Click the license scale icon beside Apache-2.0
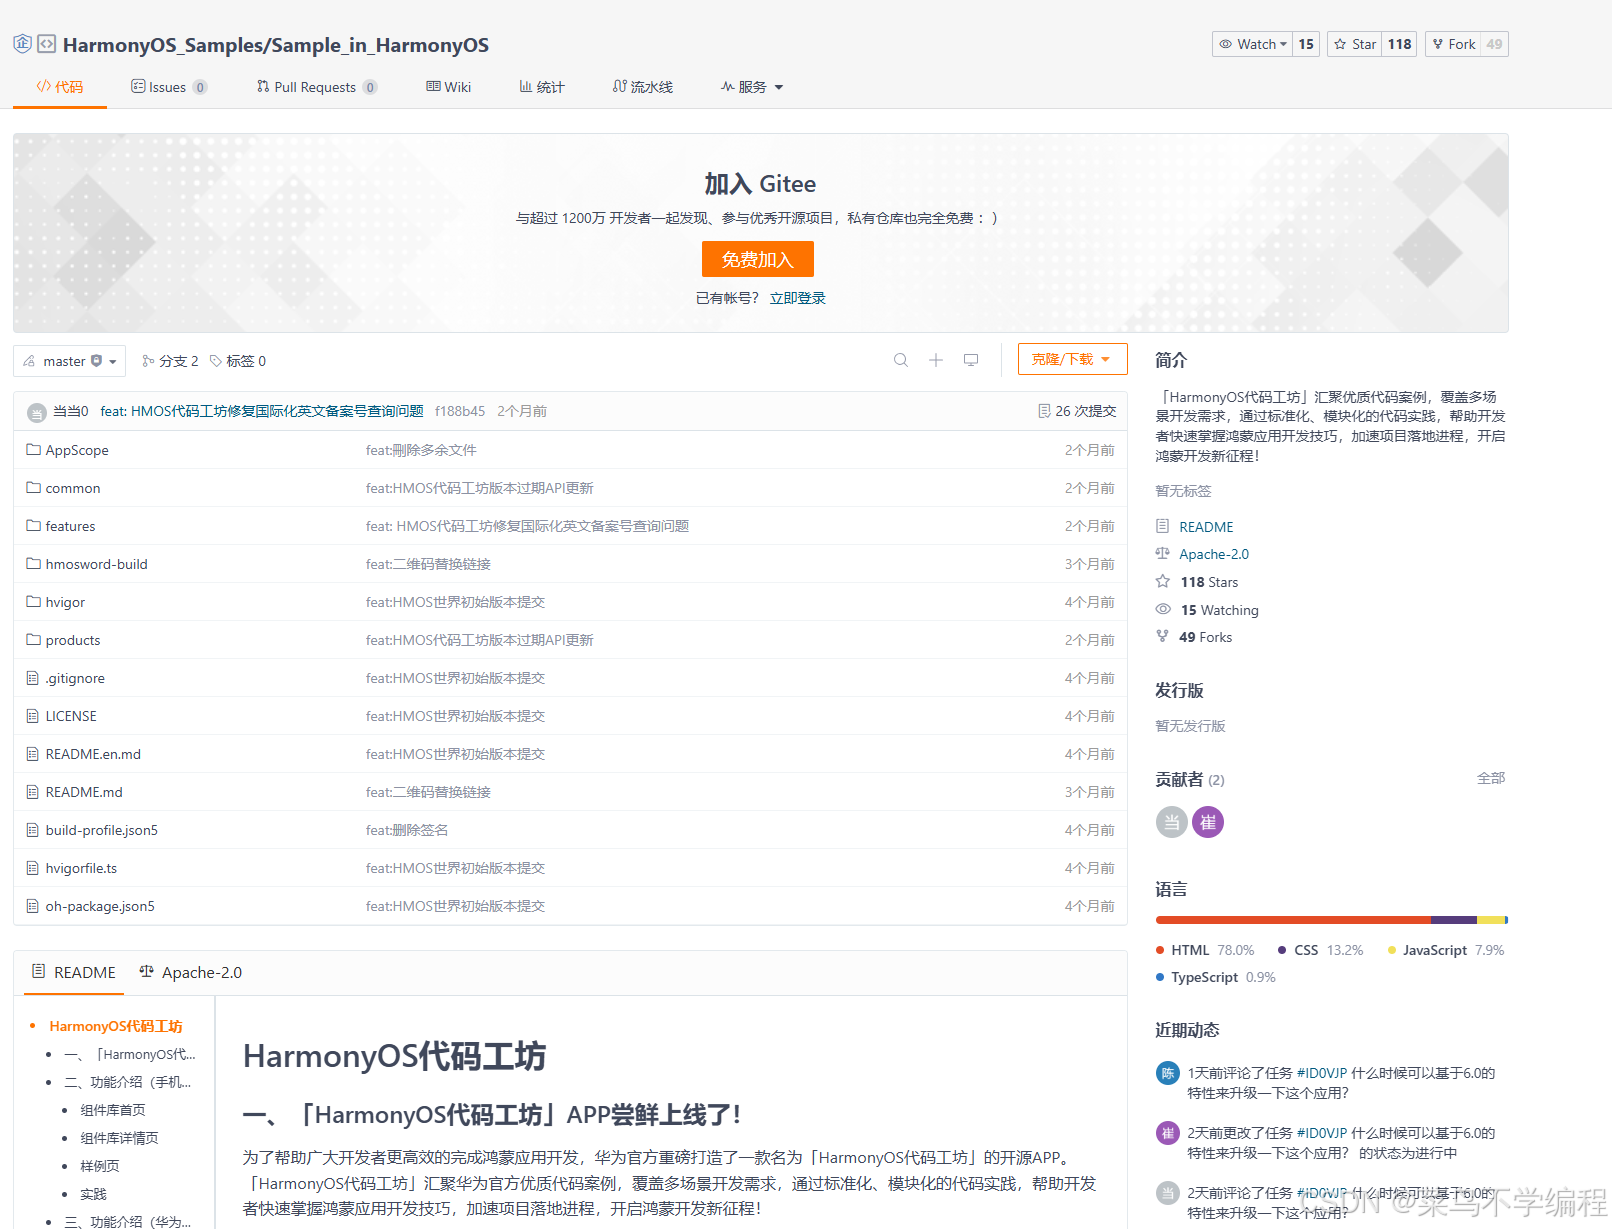The height and width of the screenshot is (1230, 1612). (x=1162, y=553)
